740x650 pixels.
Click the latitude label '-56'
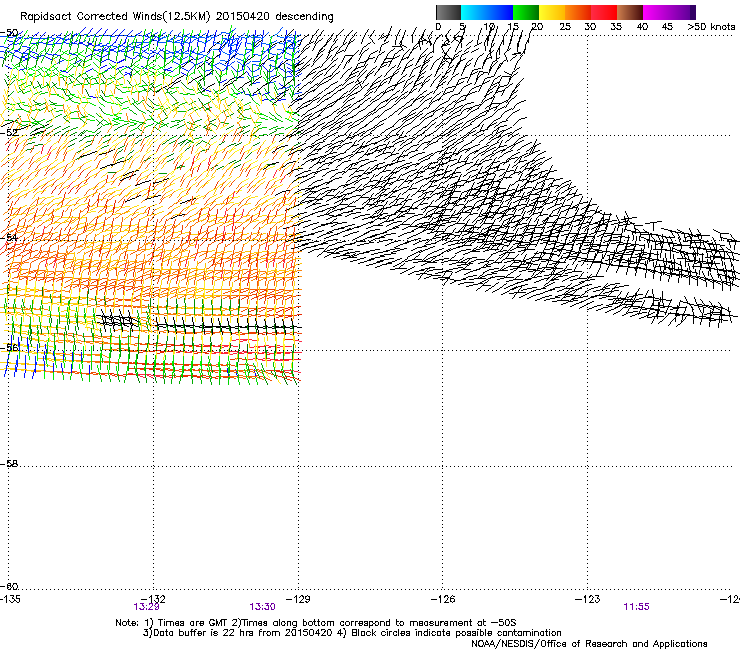coord(9,347)
